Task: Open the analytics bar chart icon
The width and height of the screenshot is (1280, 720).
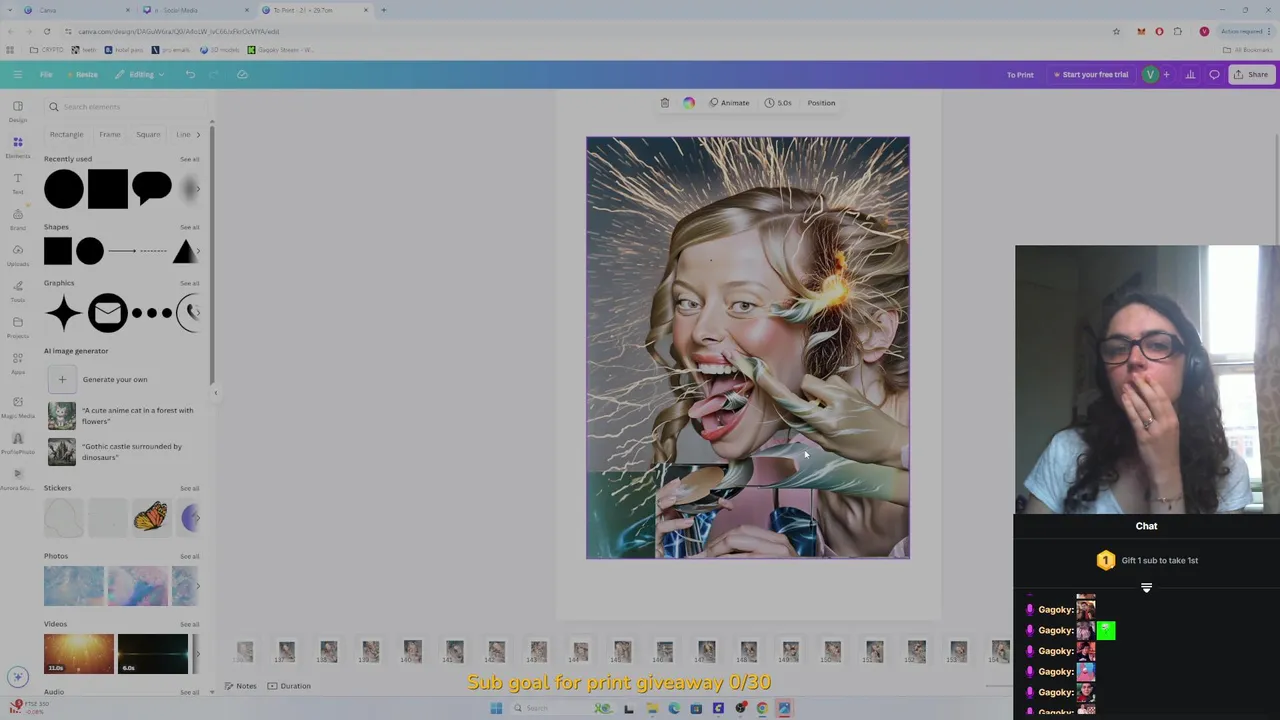Action: [x=1190, y=74]
